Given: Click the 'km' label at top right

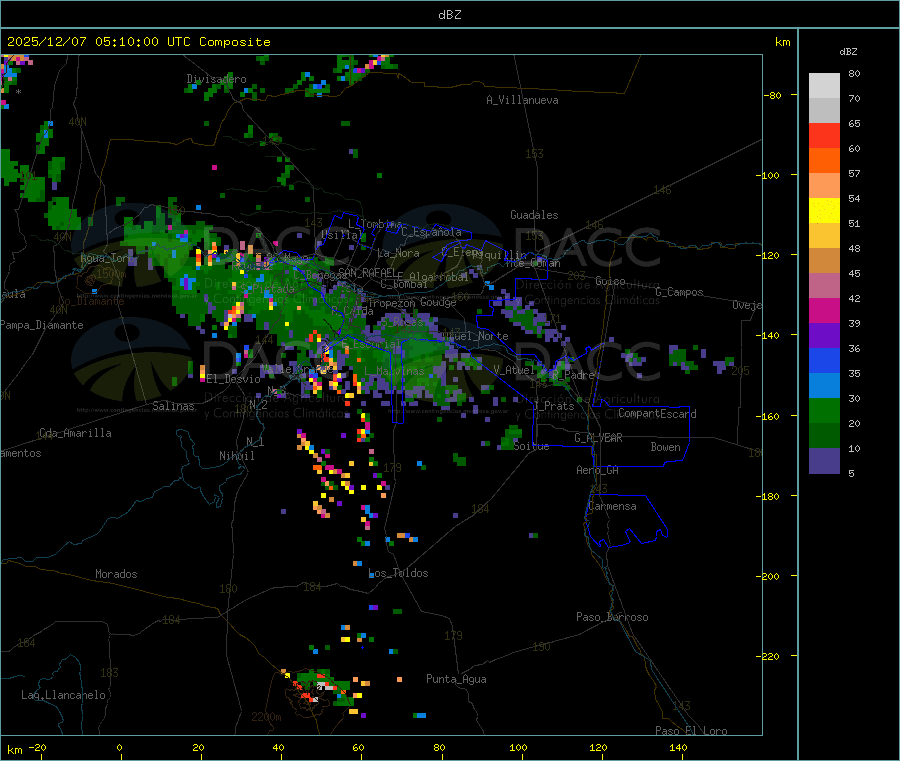Looking at the screenshot, I should [x=782, y=42].
